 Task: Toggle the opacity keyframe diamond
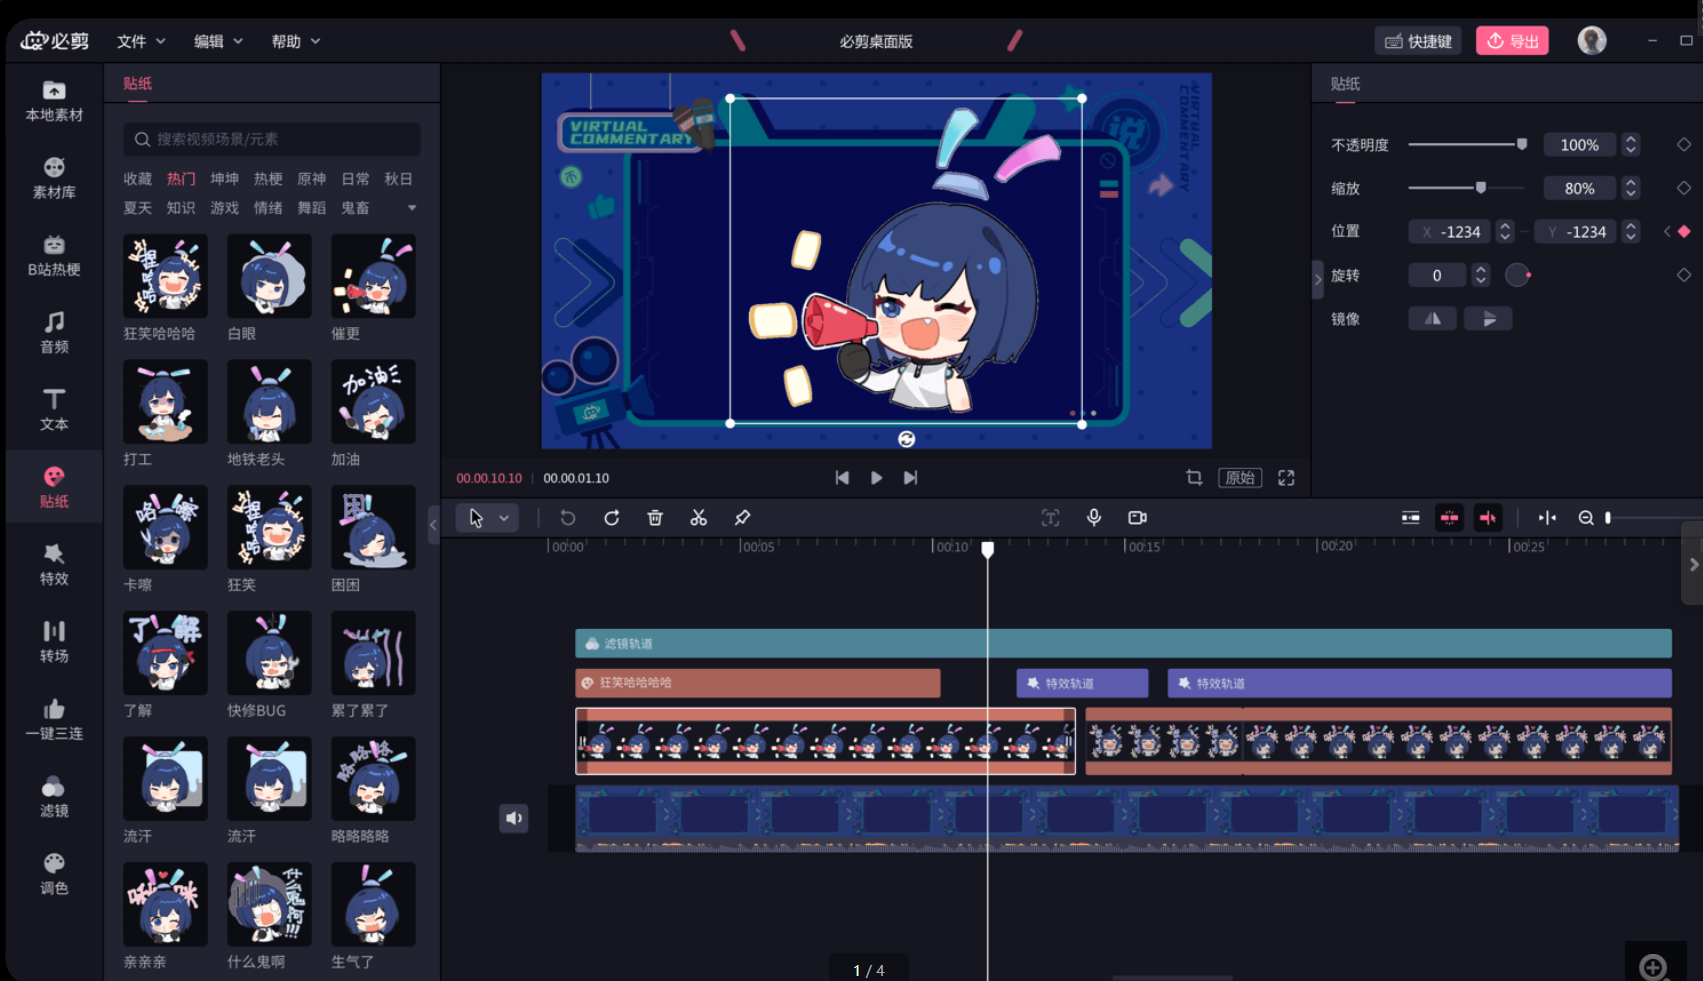click(1684, 145)
